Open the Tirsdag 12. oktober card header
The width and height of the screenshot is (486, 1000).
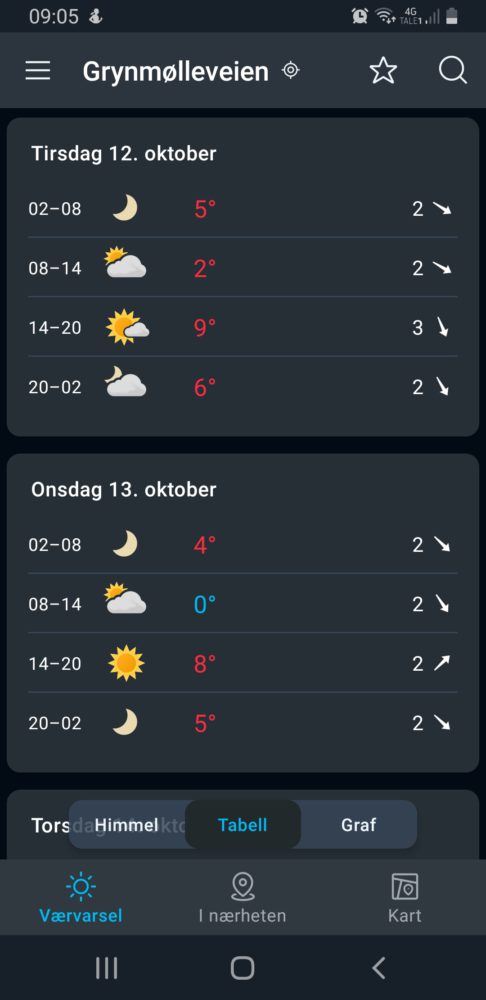pyautogui.click(x=124, y=154)
